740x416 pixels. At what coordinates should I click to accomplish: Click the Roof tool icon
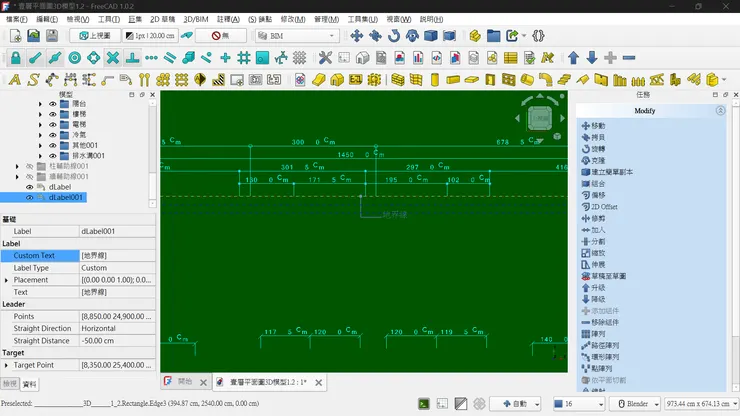tap(582, 79)
